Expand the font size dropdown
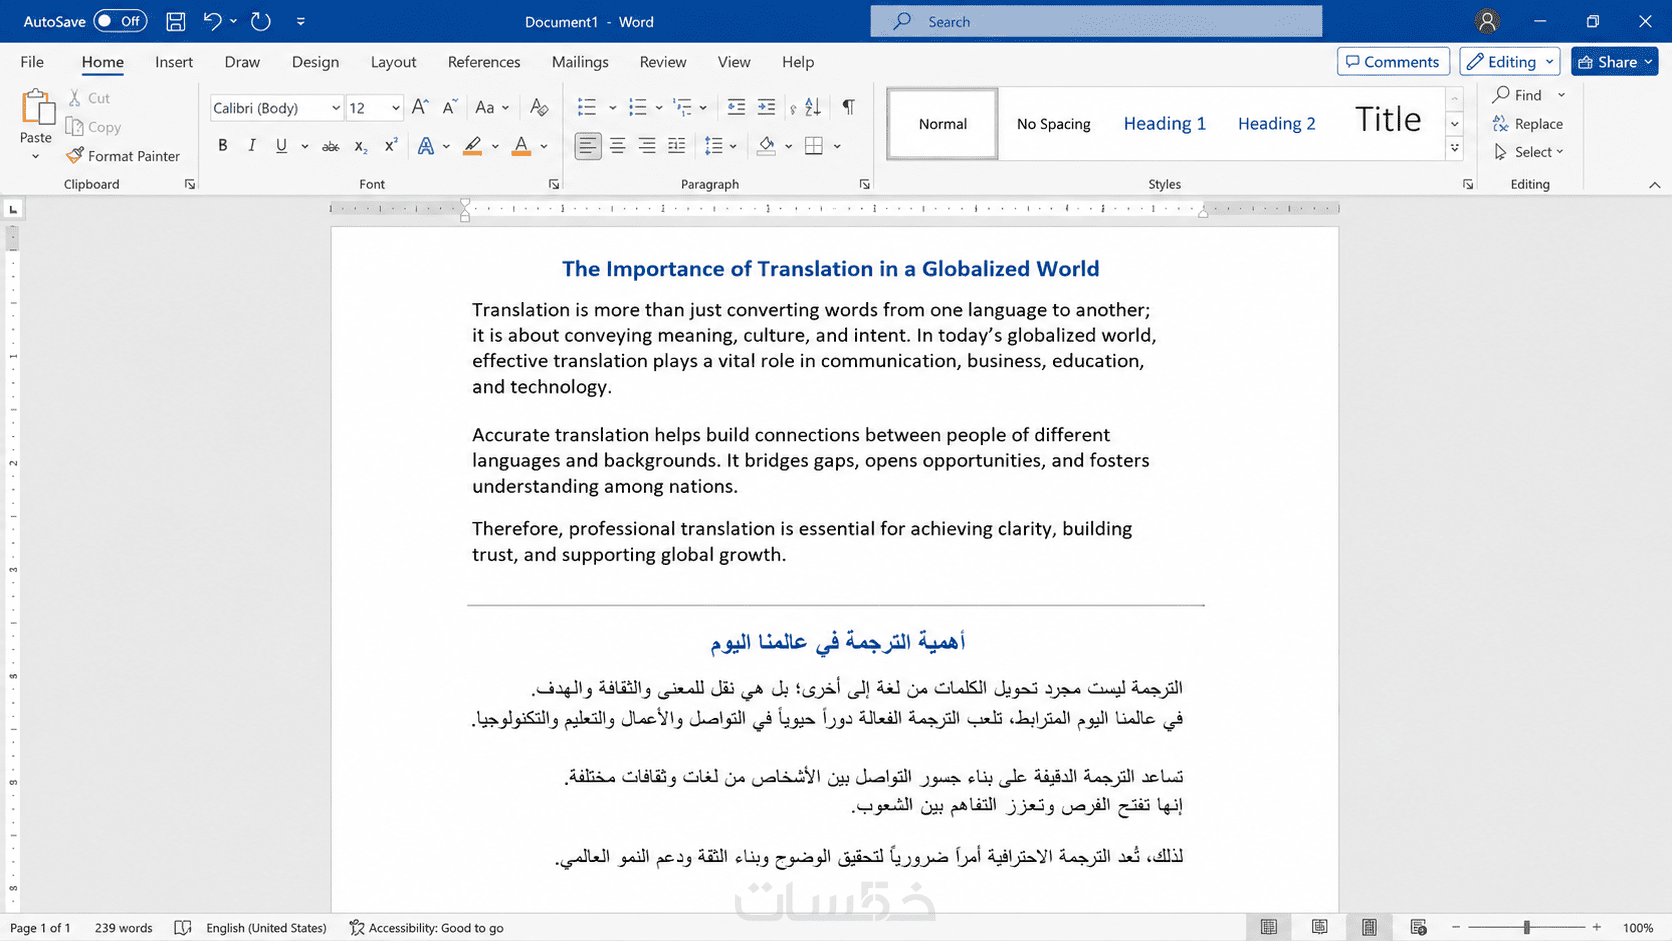 (396, 108)
